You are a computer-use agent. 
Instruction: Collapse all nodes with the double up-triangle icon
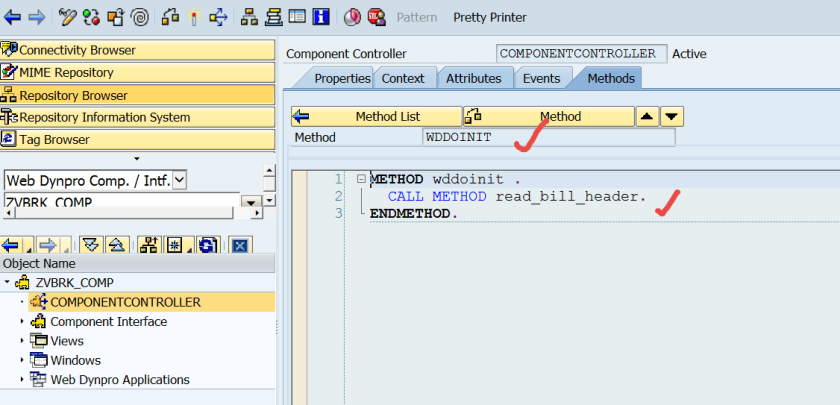(x=117, y=245)
